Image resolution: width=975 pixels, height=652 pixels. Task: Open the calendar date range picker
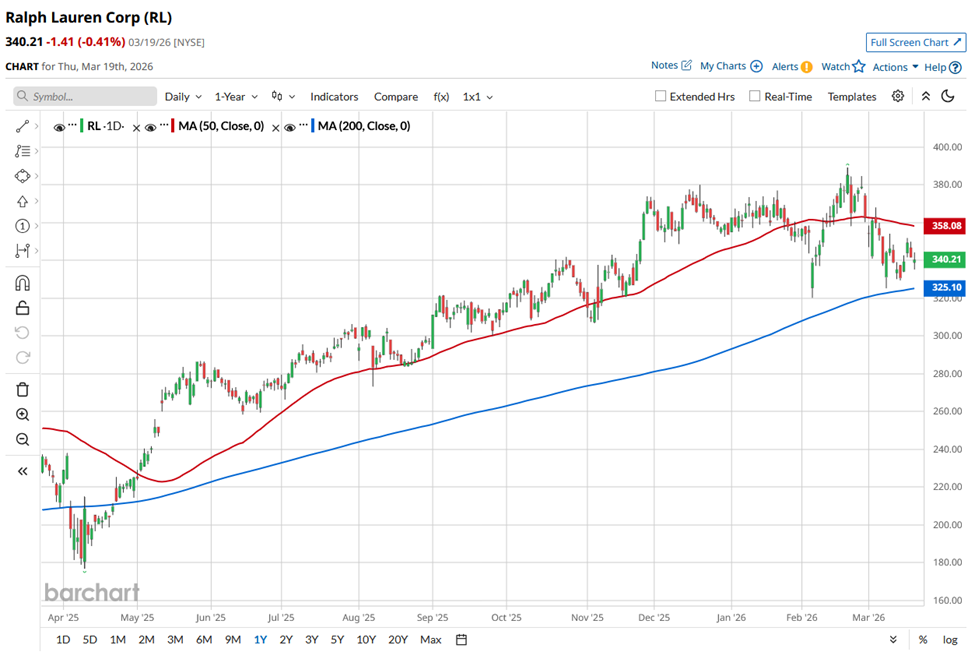(x=461, y=639)
